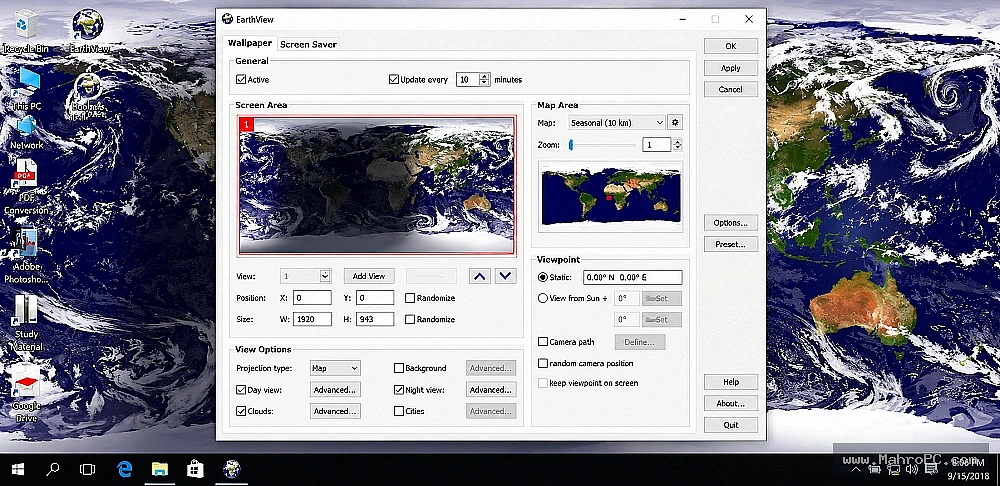
Task: Select the Static viewpoint radio button
Action: [543, 277]
